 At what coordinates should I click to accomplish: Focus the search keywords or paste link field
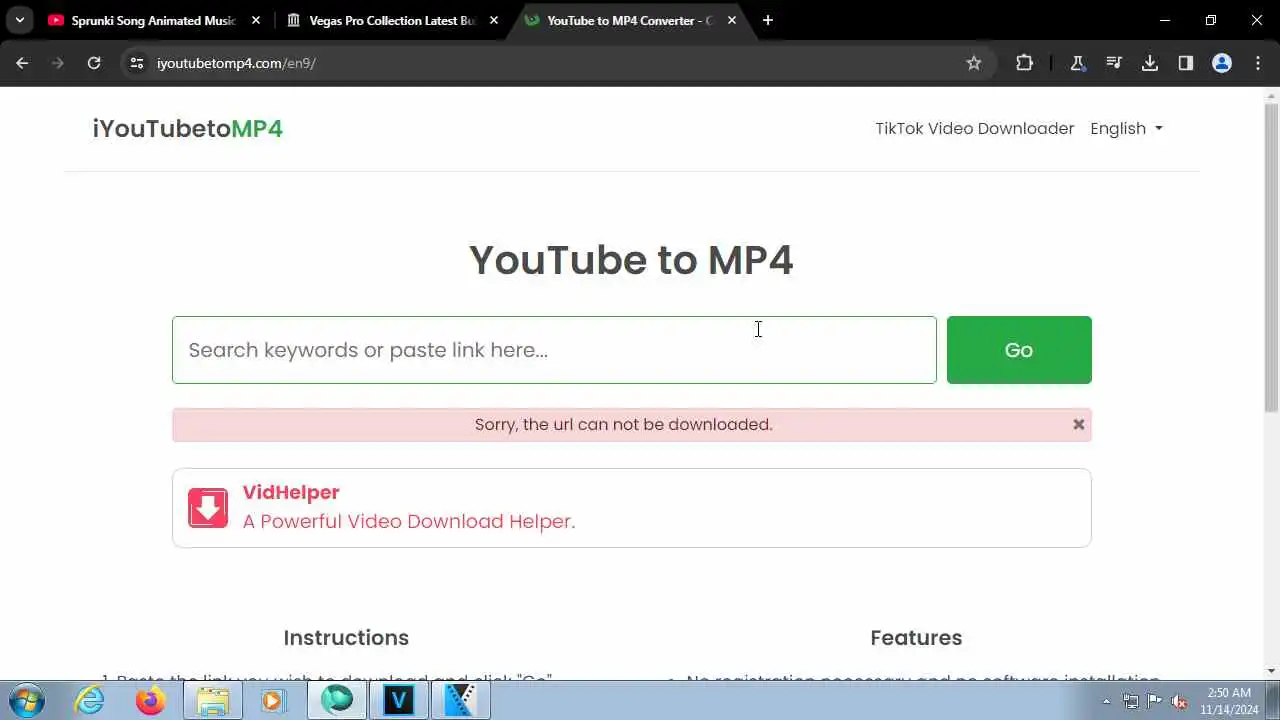[x=554, y=350]
